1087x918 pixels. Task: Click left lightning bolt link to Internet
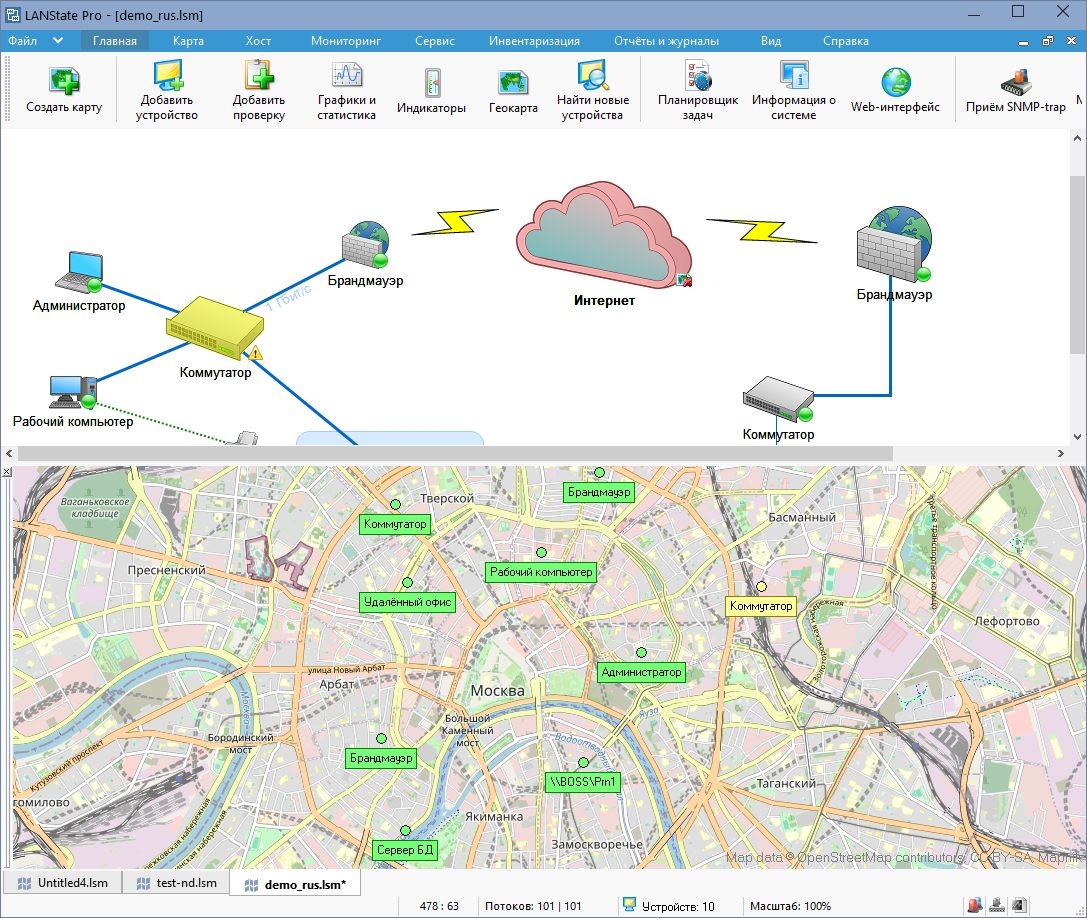click(455, 223)
